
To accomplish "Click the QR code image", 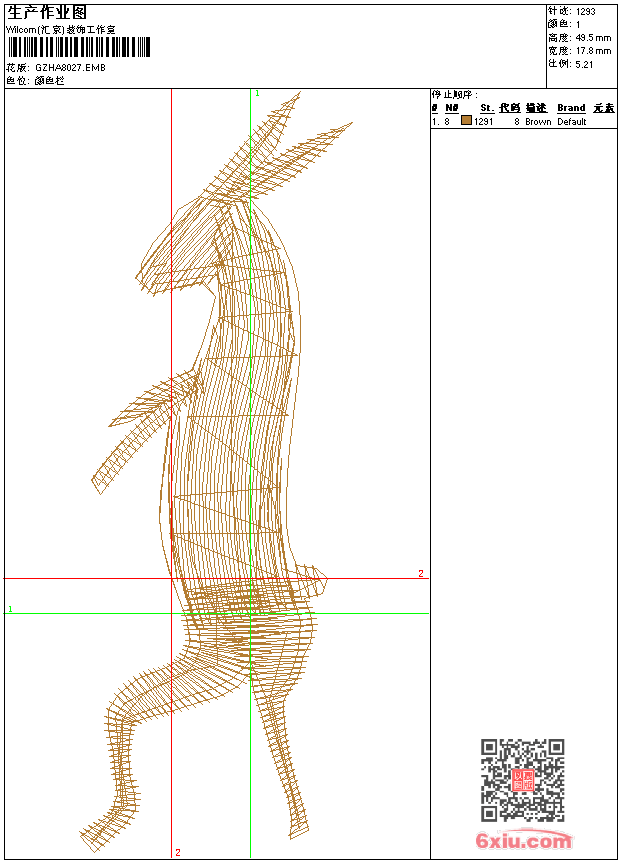I will coord(522,780).
